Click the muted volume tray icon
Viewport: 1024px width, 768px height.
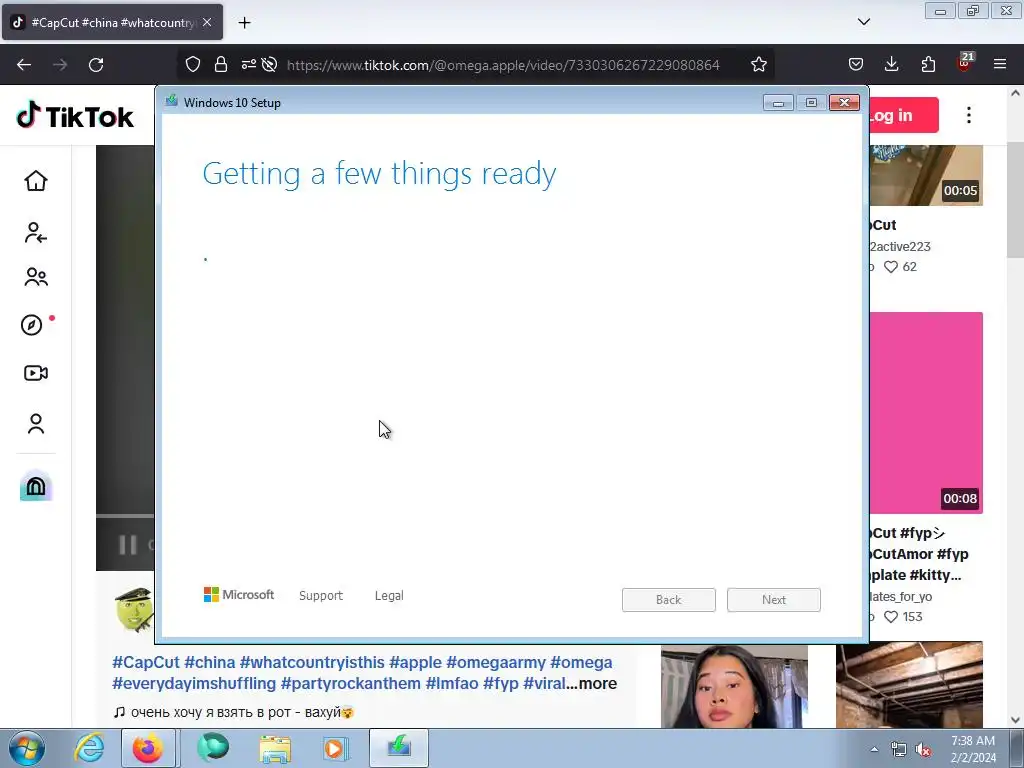[x=923, y=750]
